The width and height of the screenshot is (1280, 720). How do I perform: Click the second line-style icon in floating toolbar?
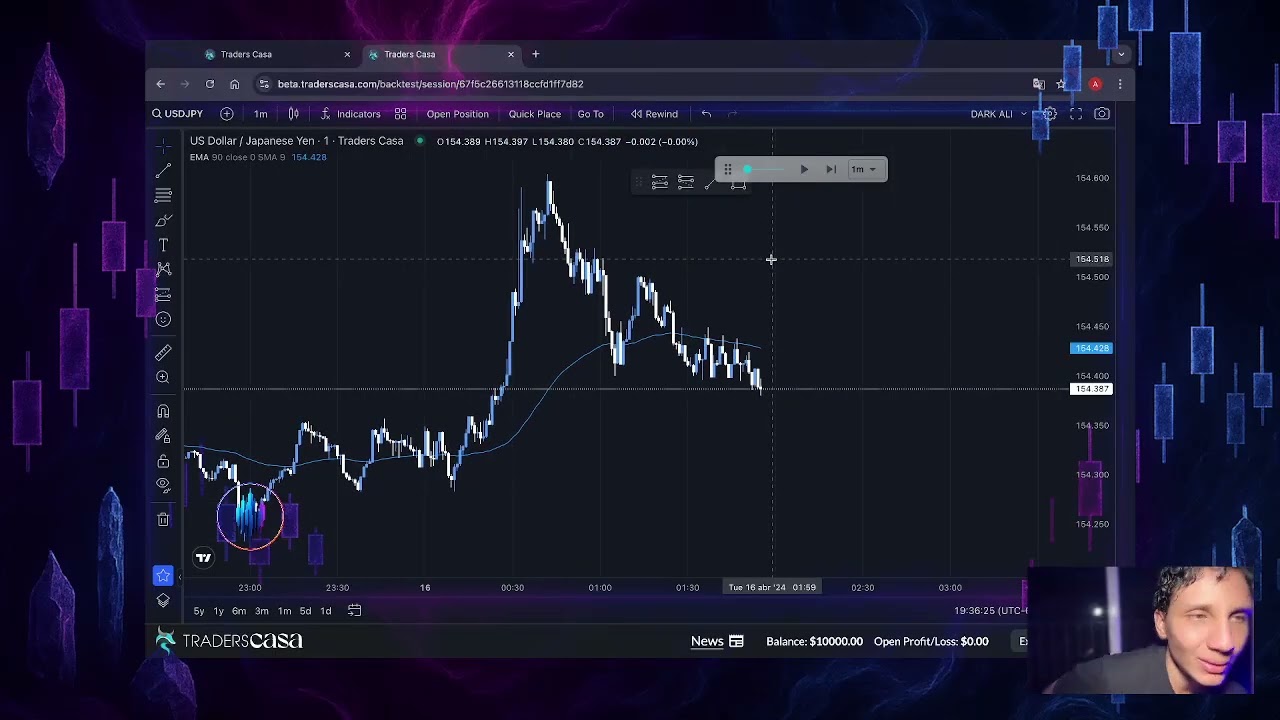pyautogui.click(x=686, y=182)
